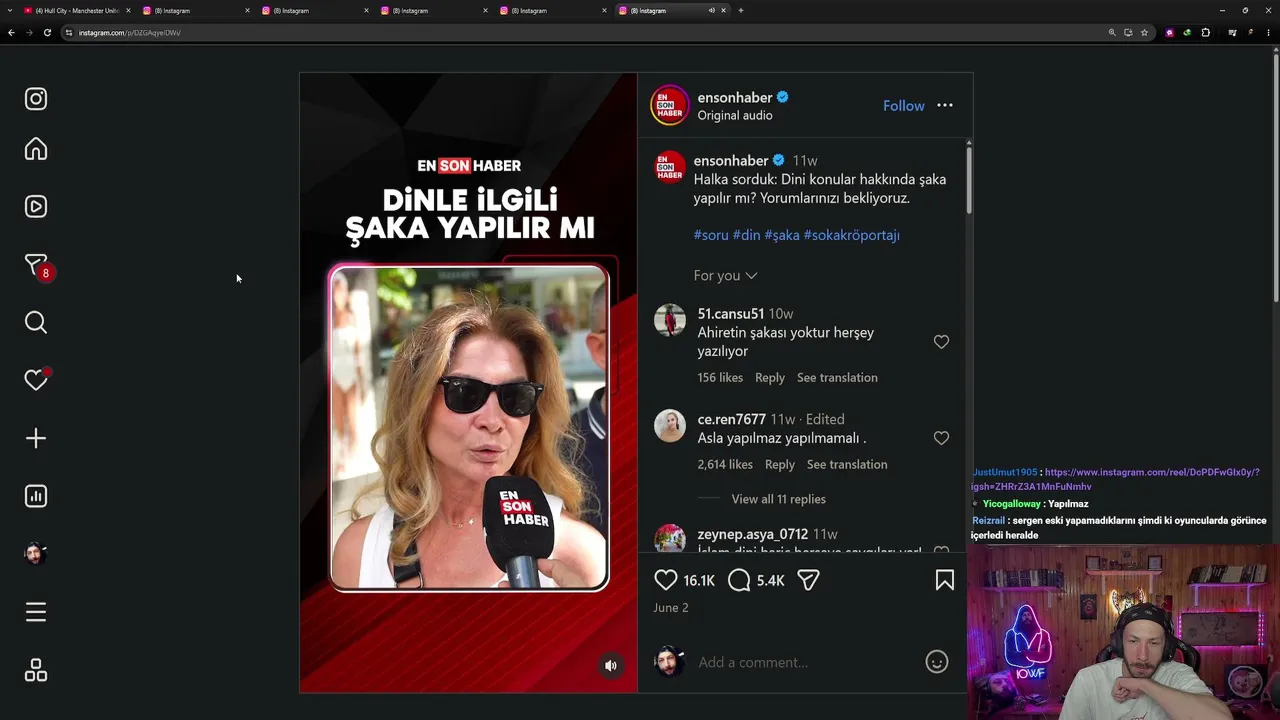Share the post with the send icon

tap(808, 580)
